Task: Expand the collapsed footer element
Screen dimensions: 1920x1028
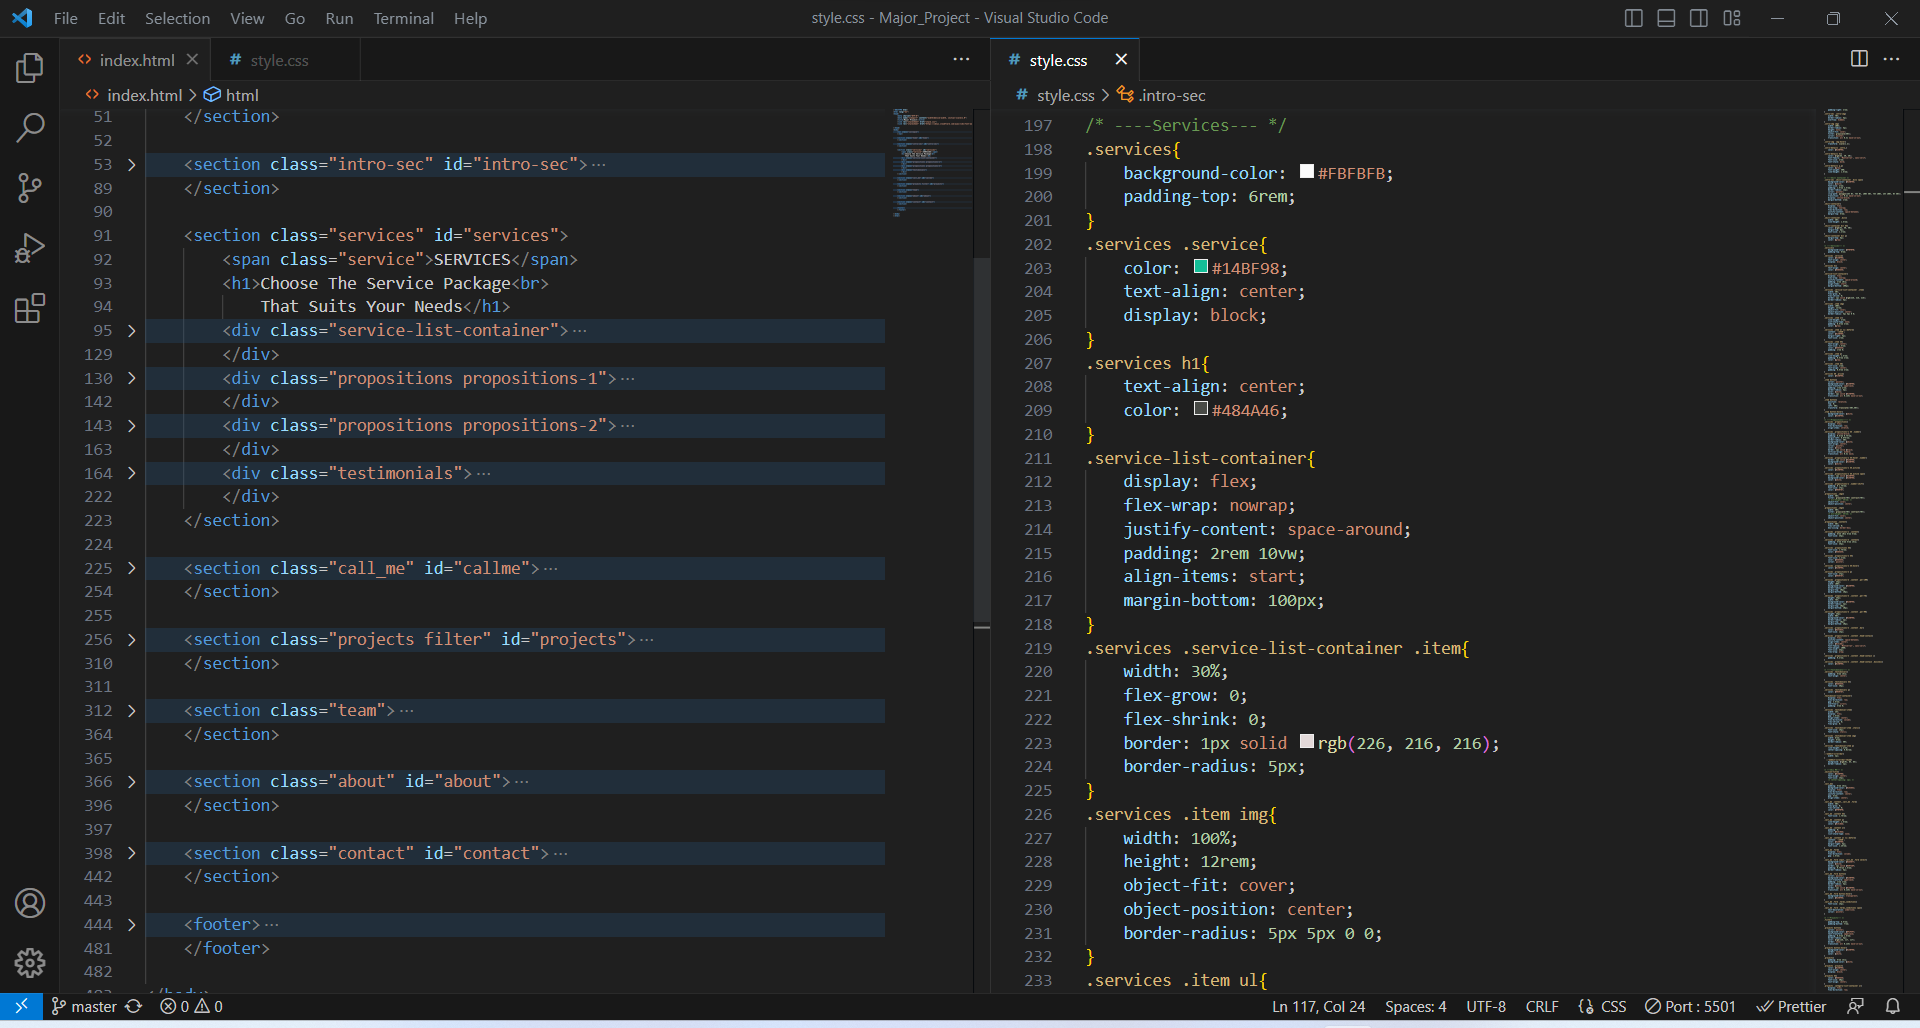Action: [x=131, y=924]
